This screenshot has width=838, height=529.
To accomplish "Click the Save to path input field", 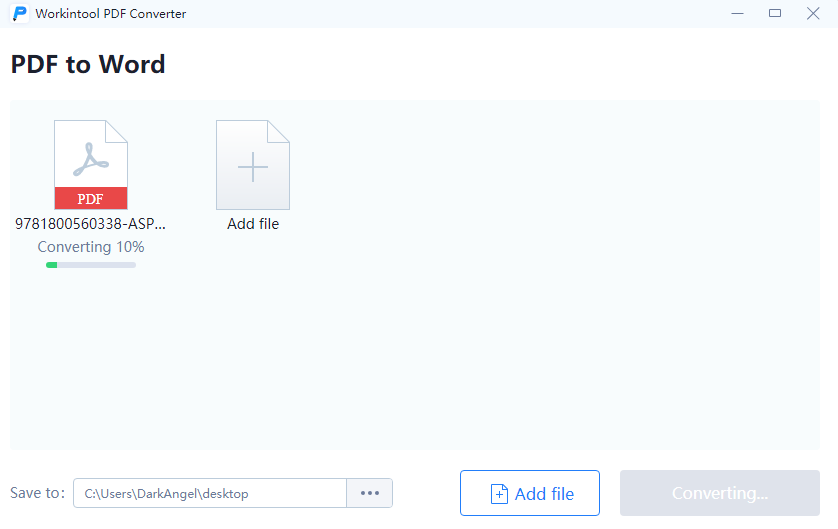I will [x=210, y=493].
